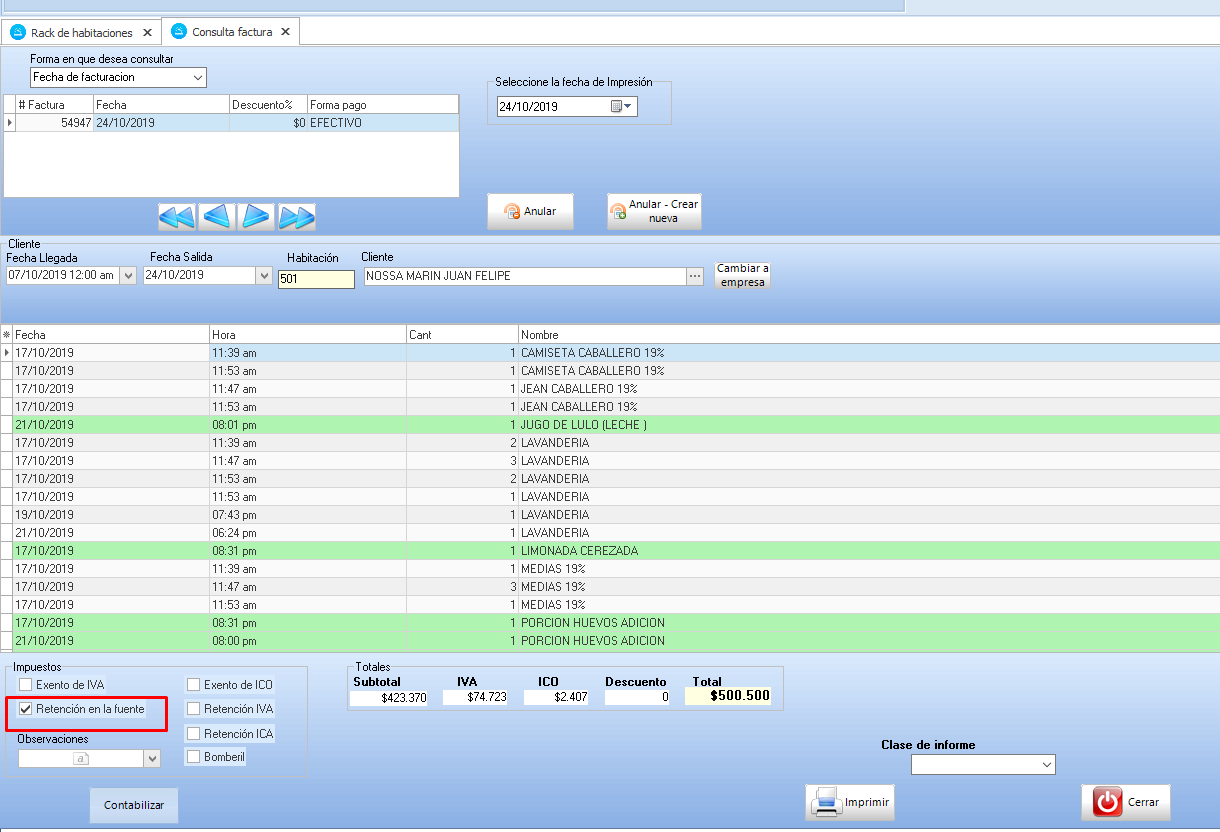
Task: Open the Clase de informe dropdown
Action: coord(1047,765)
